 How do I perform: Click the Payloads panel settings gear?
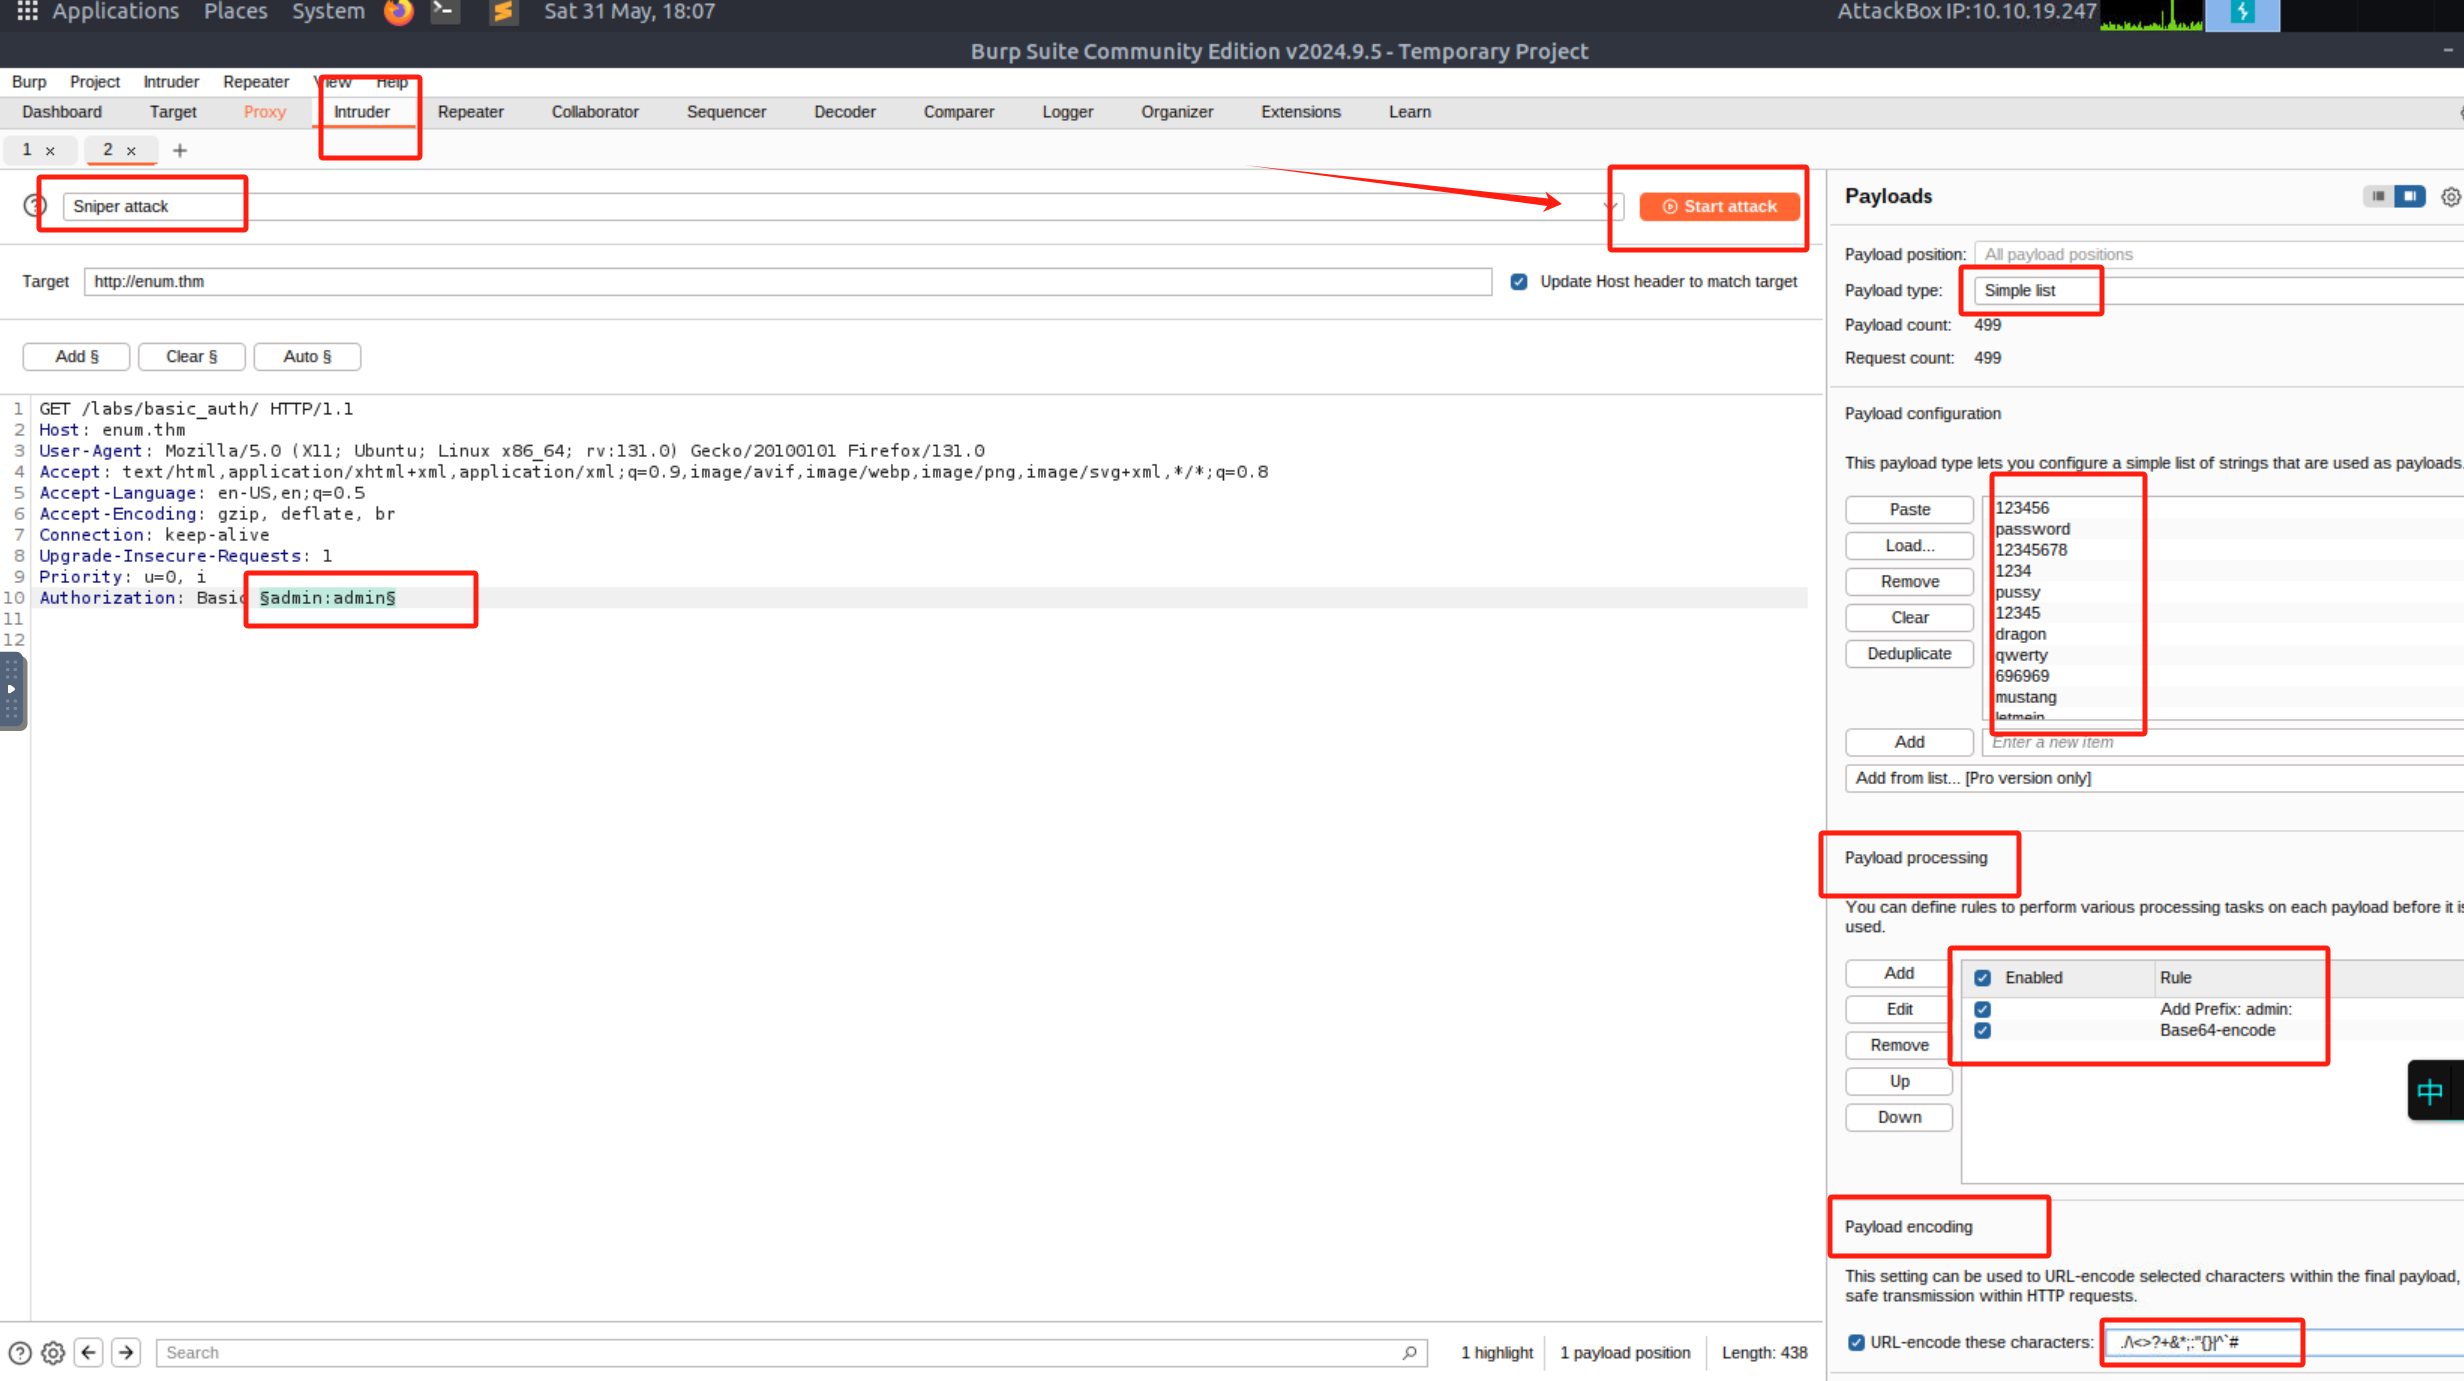2450,197
